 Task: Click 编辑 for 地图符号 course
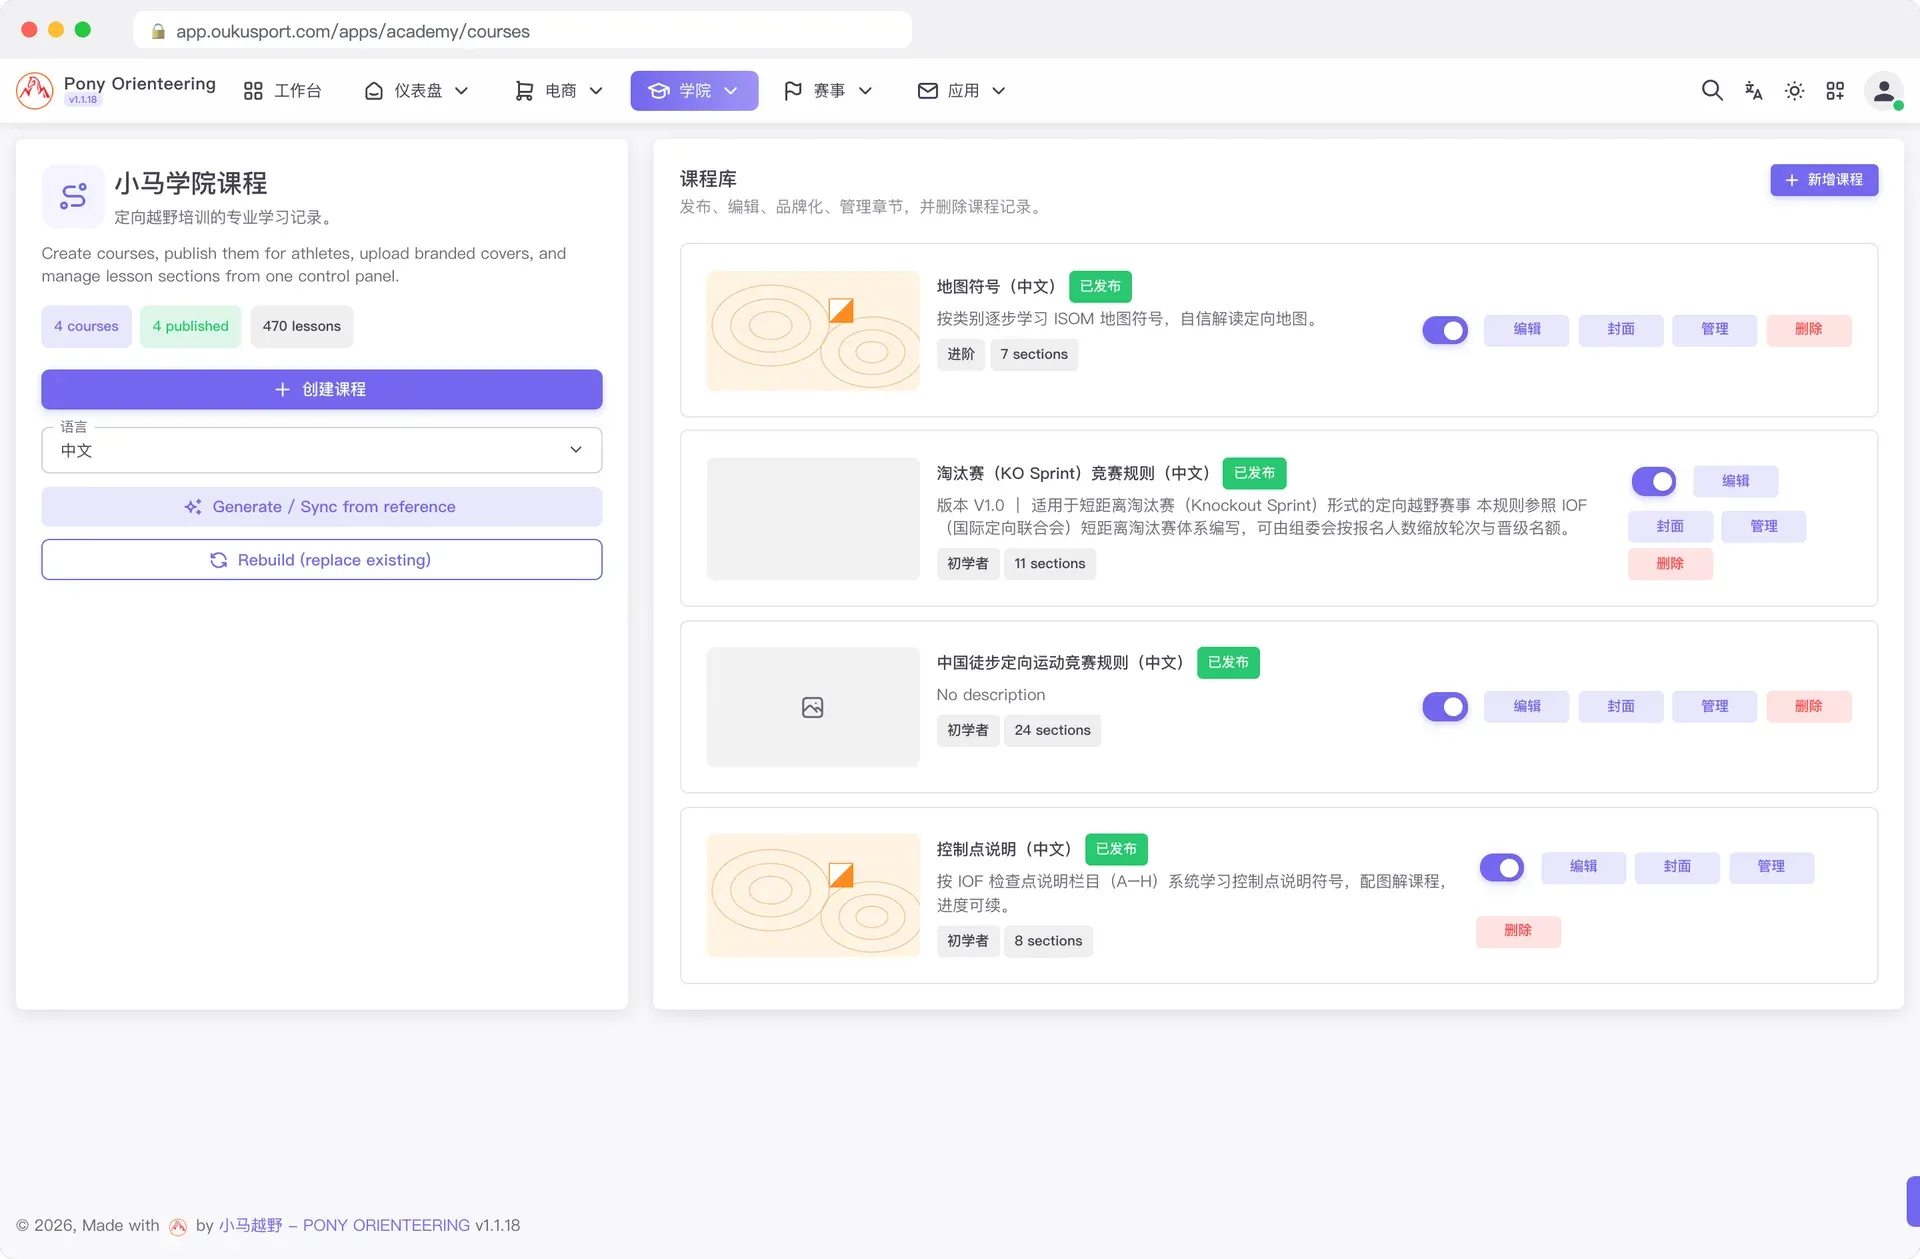[1526, 330]
